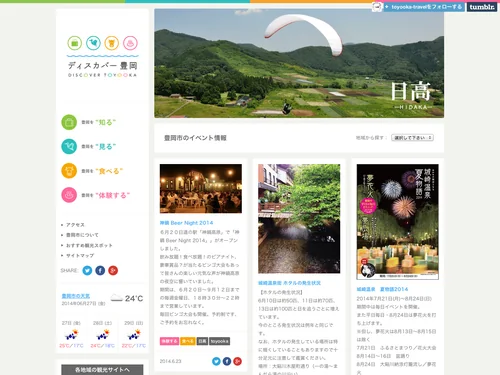500x375 pixels.
Task: Open the ホタルの発生状況 article title
Action: click(x=289, y=283)
